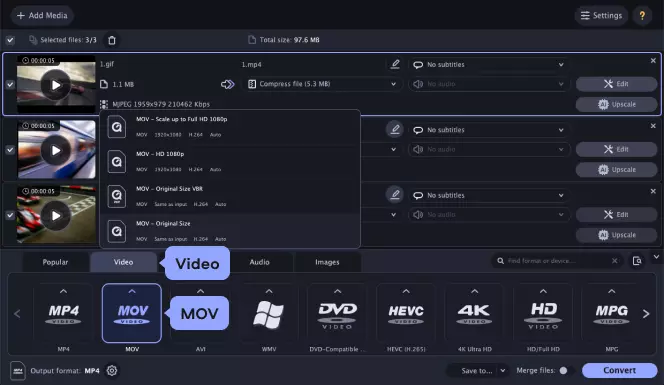664x385 pixels.
Task: Uncheck the third file row checkbox
Action: pos(10,215)
